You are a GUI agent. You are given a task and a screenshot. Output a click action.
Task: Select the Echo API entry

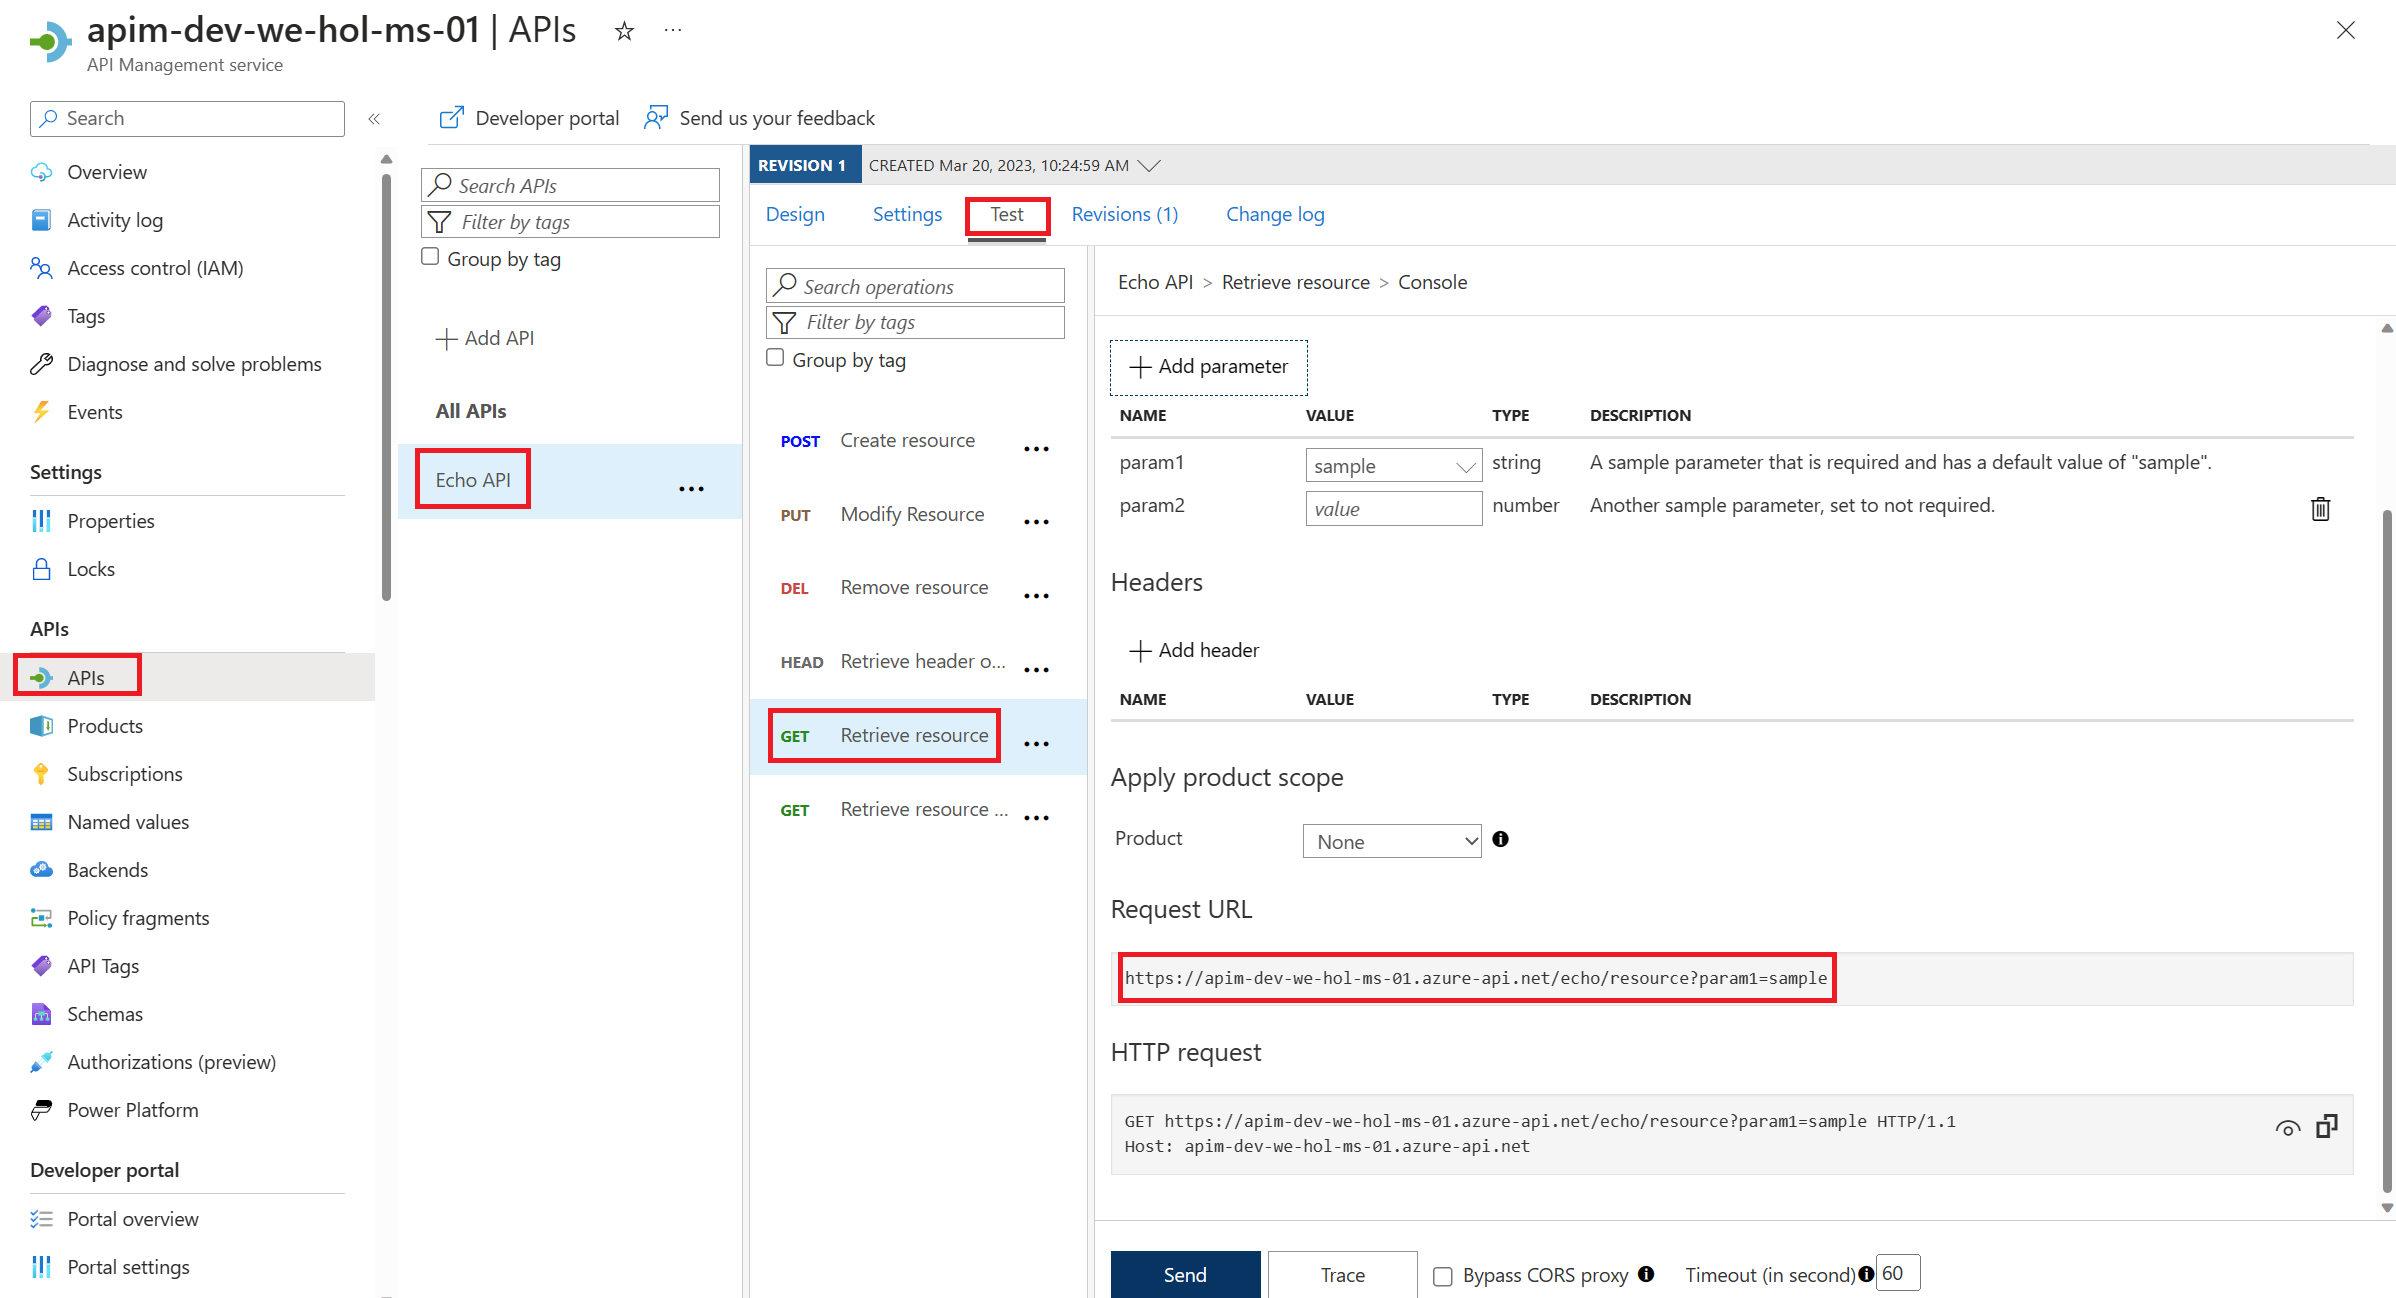pyautogui.click(x=473, y=480)
